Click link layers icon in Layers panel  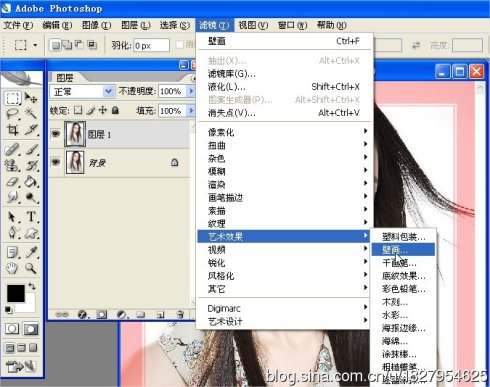tap(62, 314)
